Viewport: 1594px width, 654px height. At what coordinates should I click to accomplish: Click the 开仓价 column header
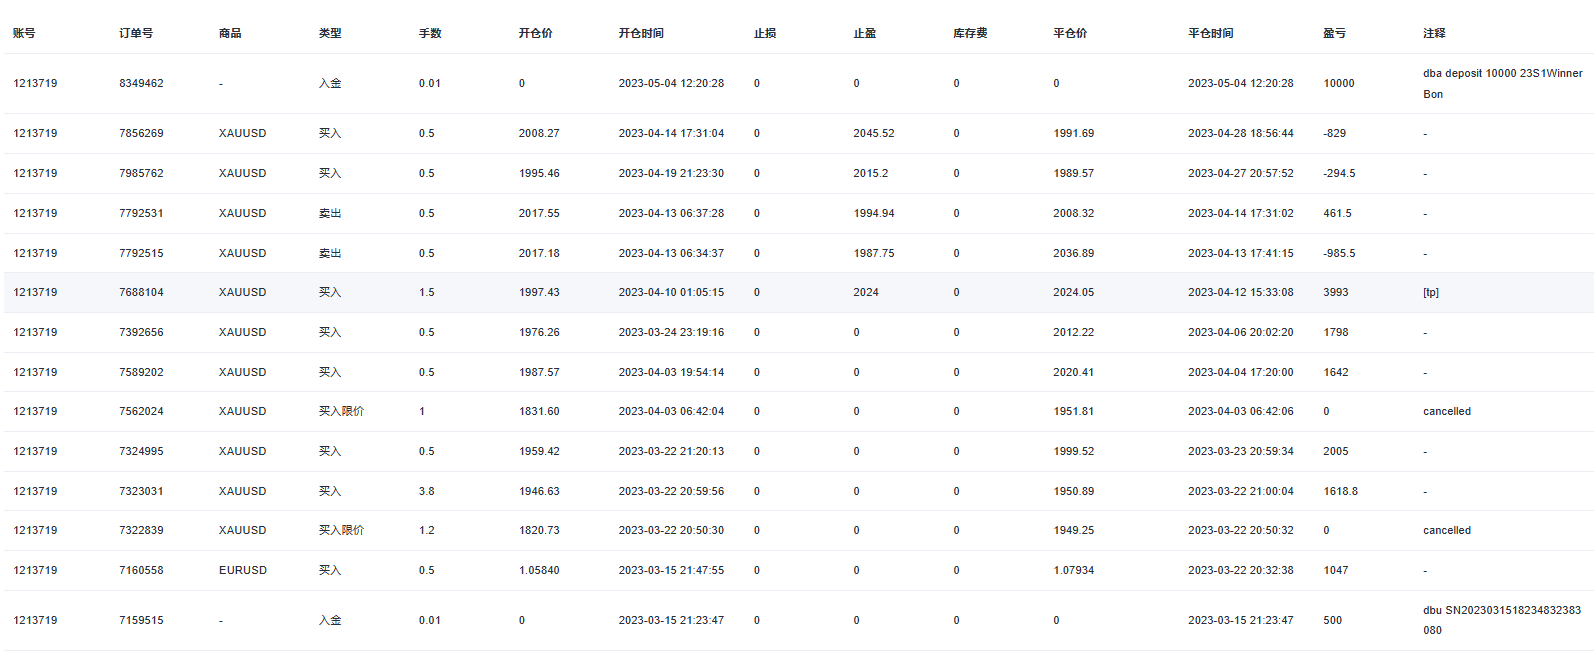click(536, 33)
